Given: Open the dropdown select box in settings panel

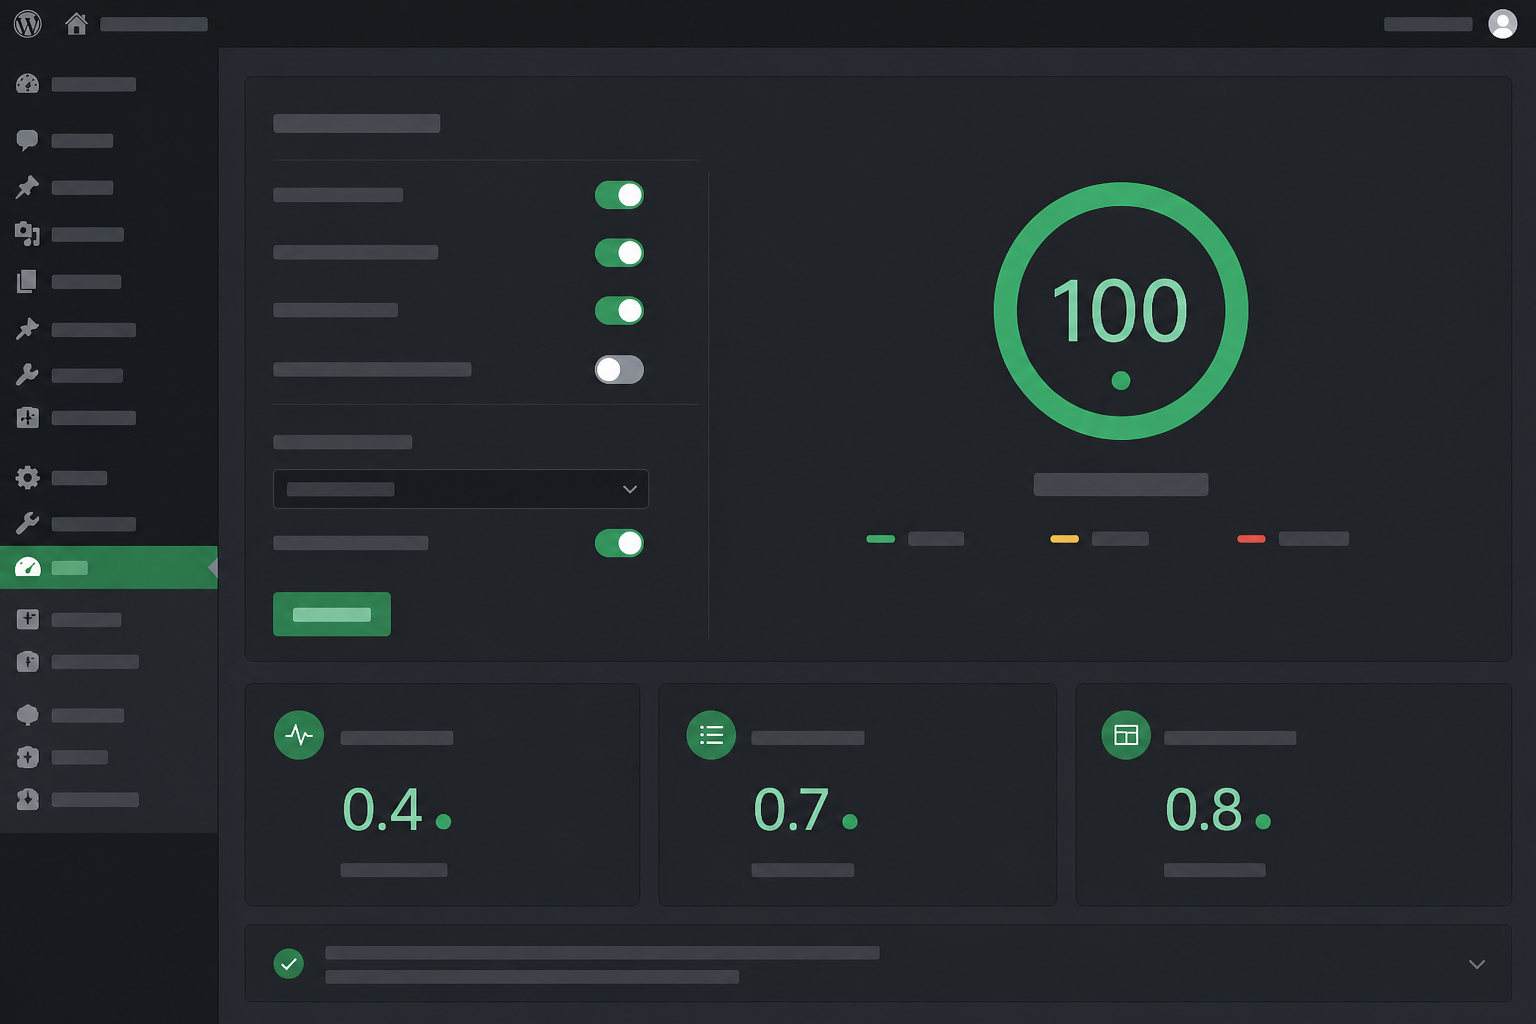Looking at the screenshot, I should point(461,489).
